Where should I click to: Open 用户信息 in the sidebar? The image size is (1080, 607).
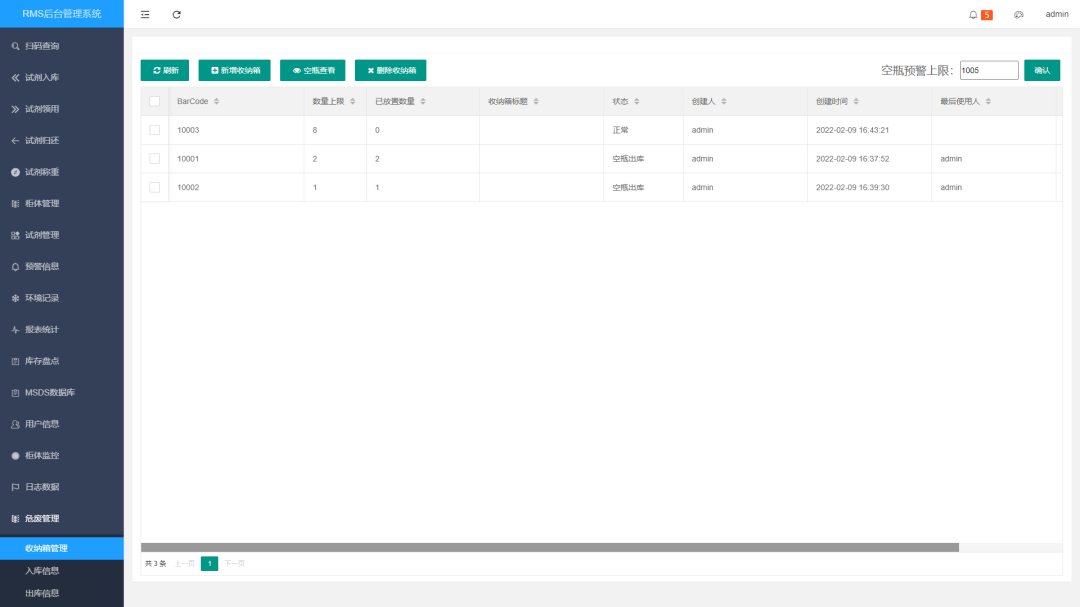pos(62,424)
